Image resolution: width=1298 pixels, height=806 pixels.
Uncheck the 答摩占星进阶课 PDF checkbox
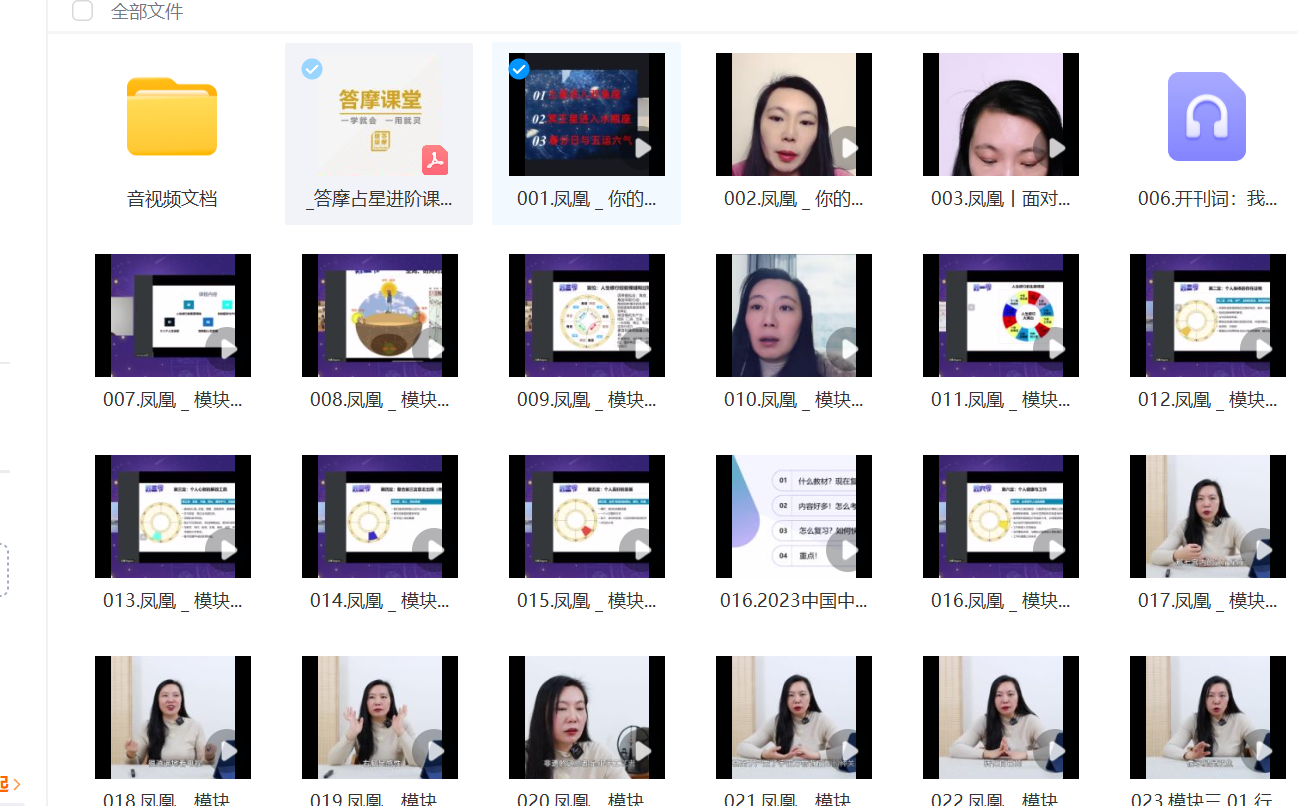coord(312,69)
